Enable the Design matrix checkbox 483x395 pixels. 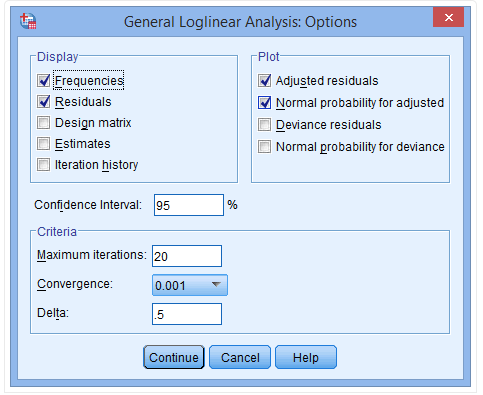(x=44, y=123)
